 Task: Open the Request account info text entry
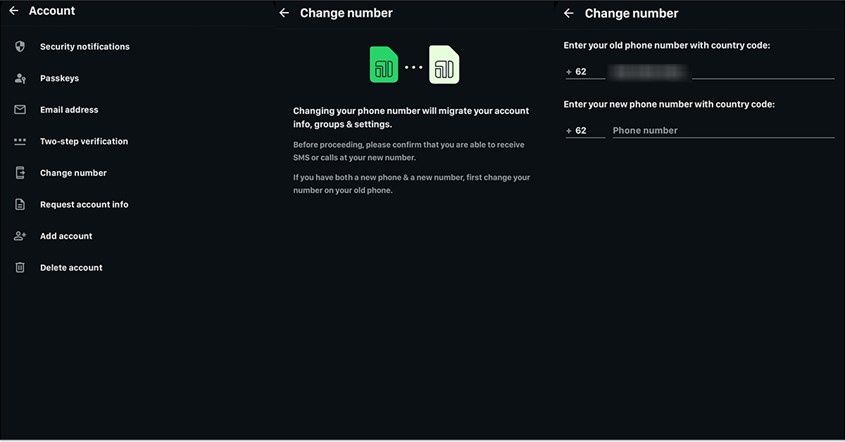[84, 205]
